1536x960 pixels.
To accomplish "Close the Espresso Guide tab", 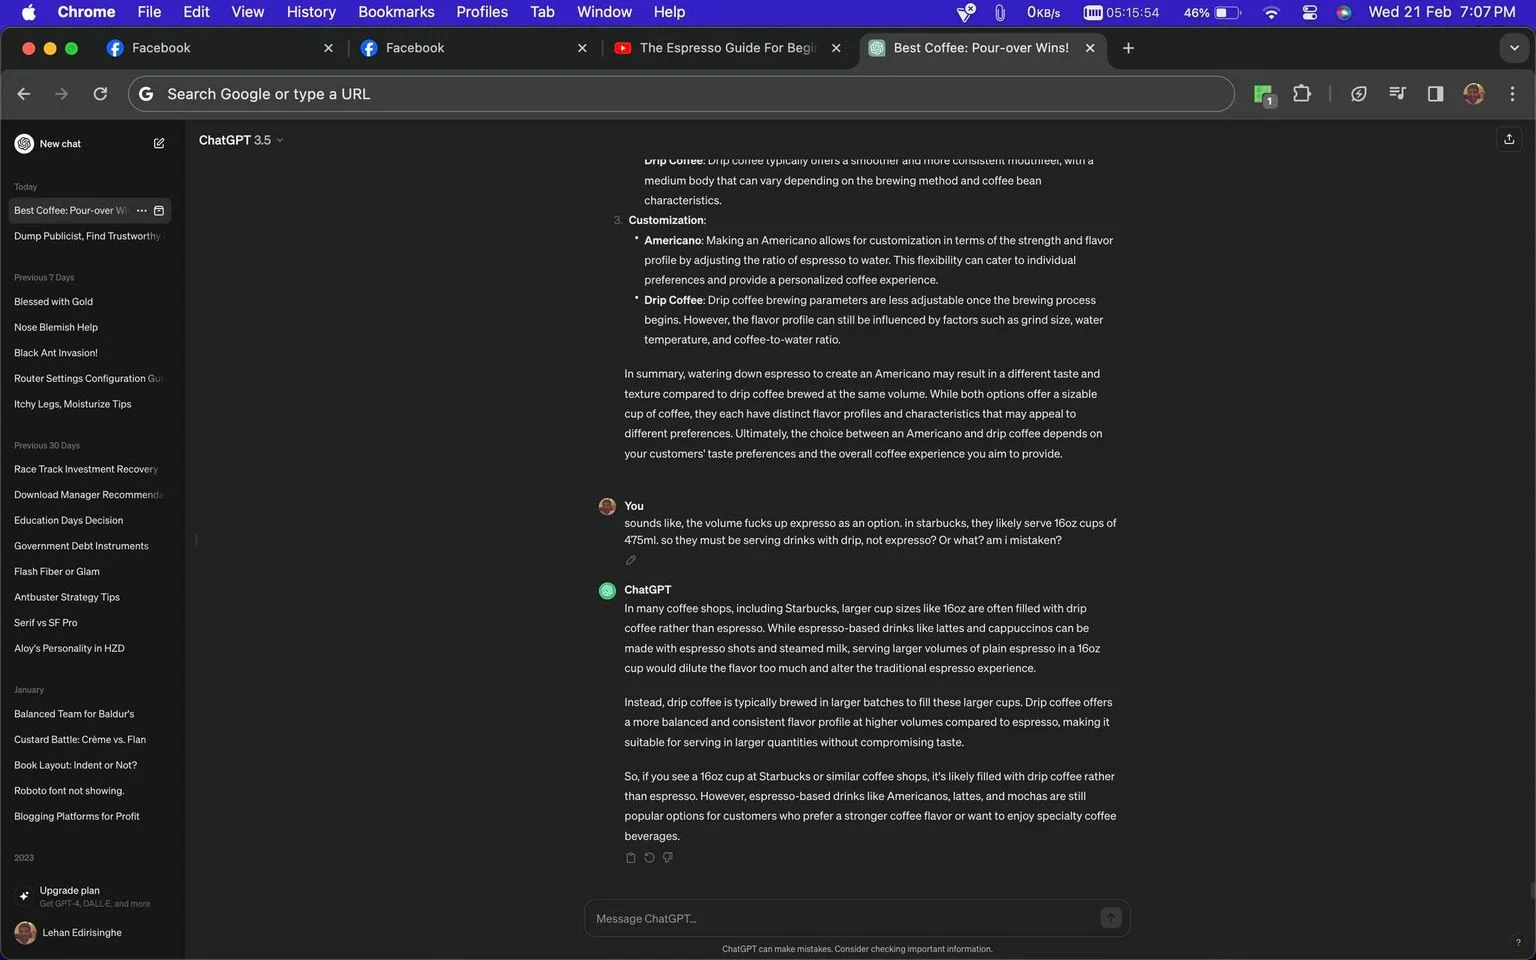I will pyautogui.click(x=836, y=48).
